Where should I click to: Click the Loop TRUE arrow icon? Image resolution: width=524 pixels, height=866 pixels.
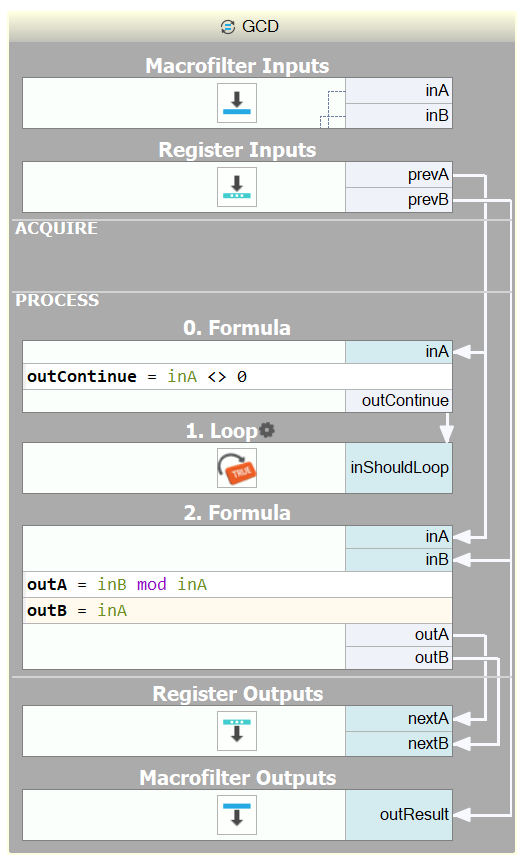(x=237, y=468)
